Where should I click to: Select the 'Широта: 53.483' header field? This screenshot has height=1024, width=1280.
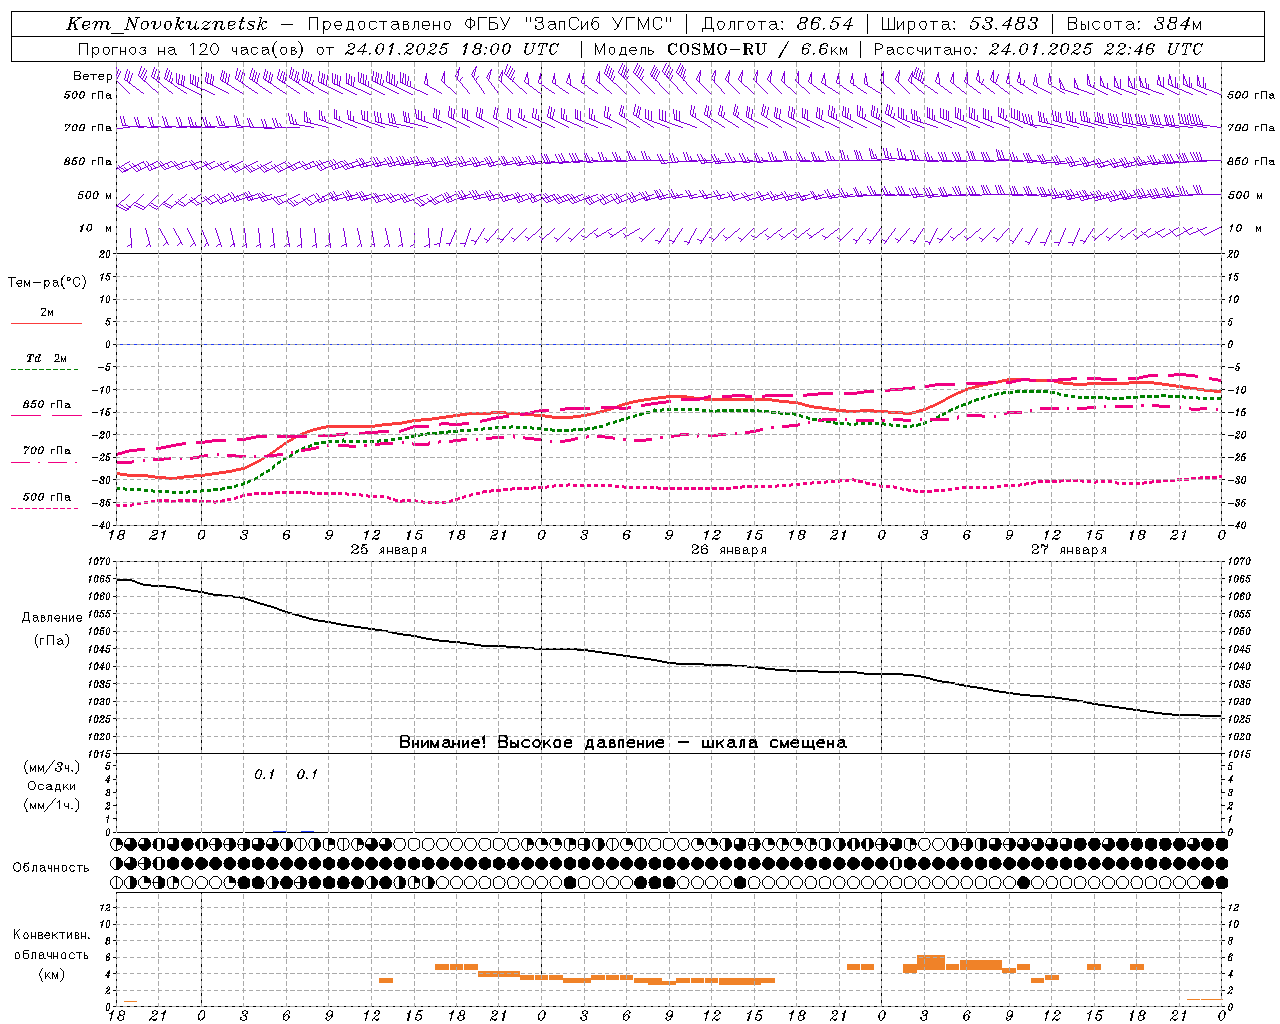click(959, 24)
